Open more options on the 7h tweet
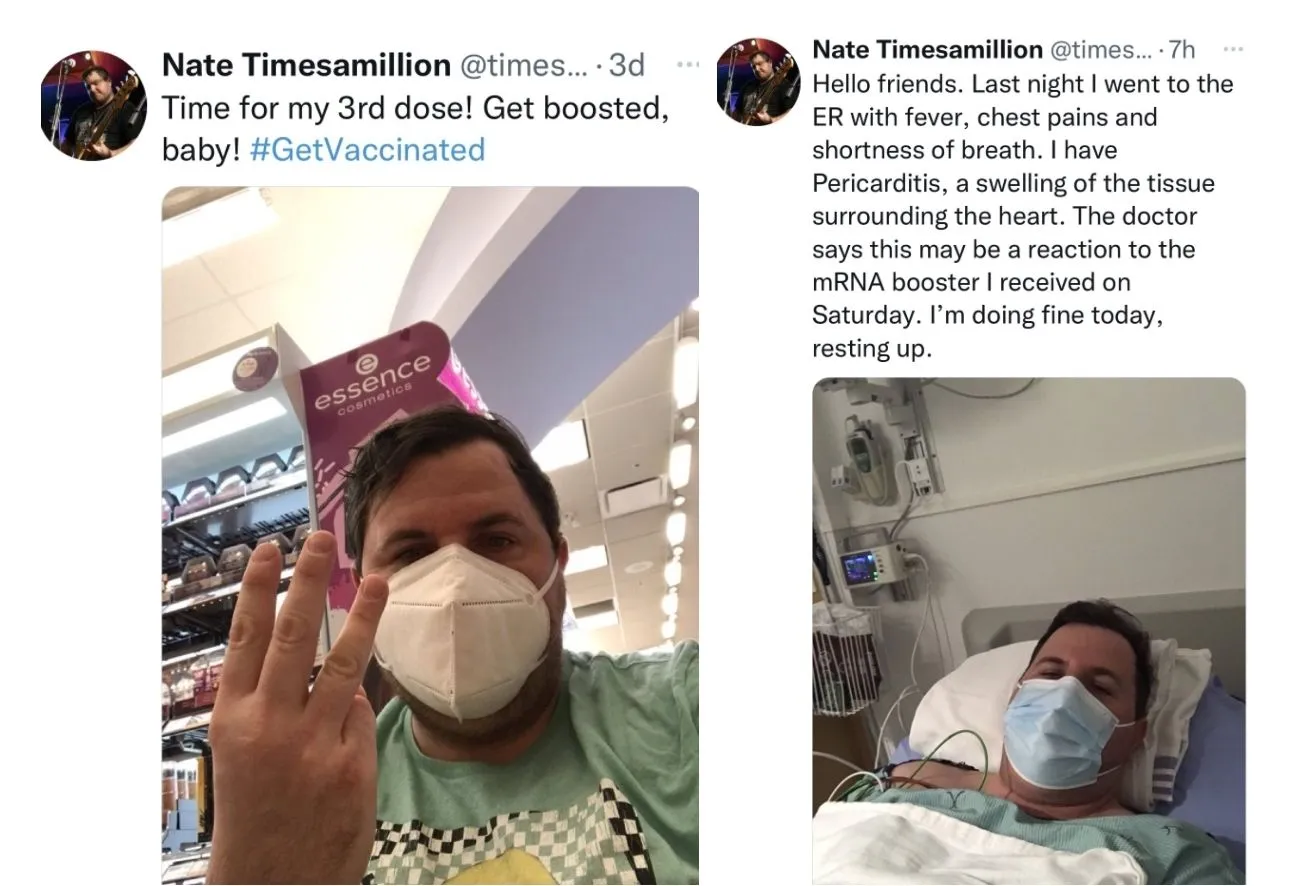The height and width of the screenshot is (886, 1293). pyautogui.click(x=1234, y=50)
